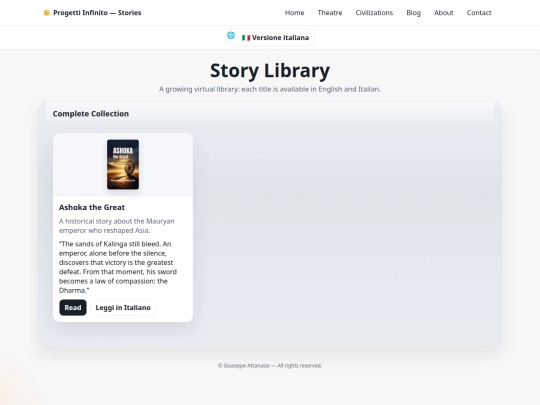Image resolution: width=540 pixels, height=405 pixels.
Task: Click the library subtitle about English and Italian
Action: [270, 89]
